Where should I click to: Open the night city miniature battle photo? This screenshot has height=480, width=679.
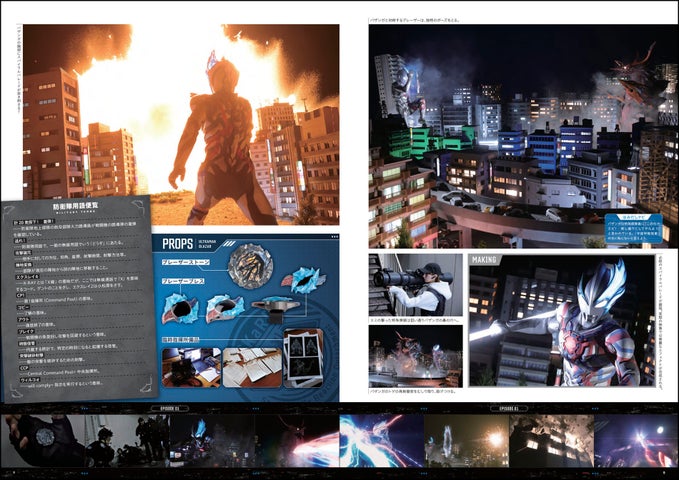click(523, 136)
